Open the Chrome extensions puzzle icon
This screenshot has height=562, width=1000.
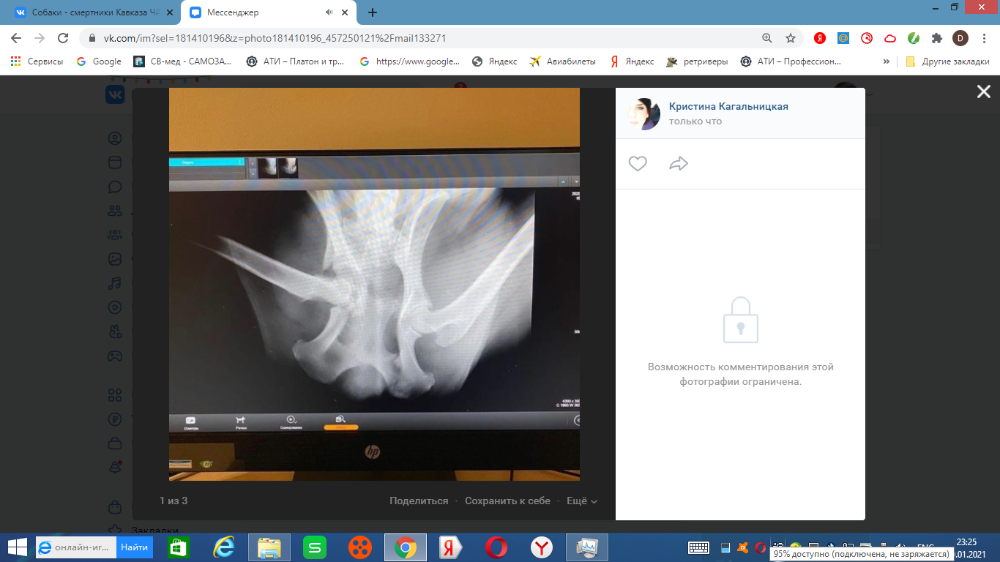(937, 38)
